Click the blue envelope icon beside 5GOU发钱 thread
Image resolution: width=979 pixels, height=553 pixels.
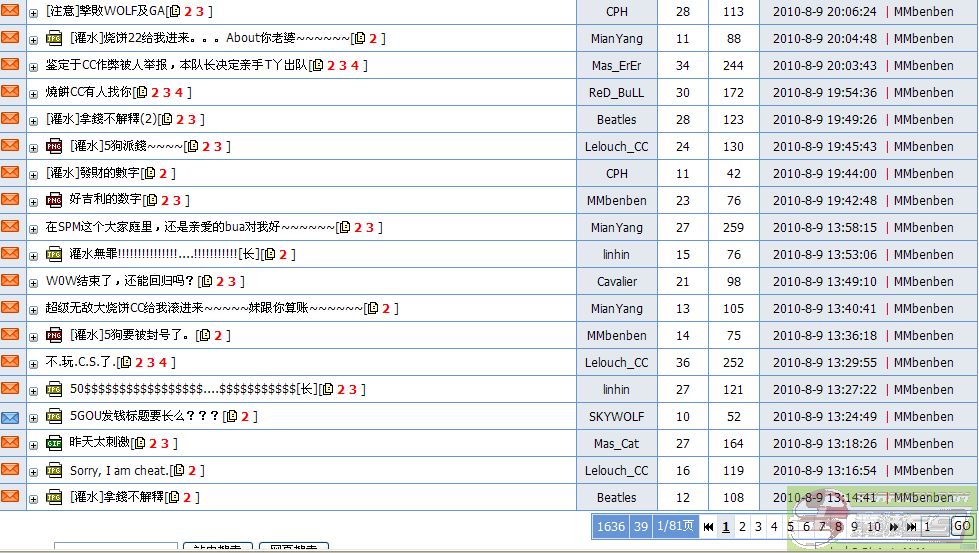(x=10, y=416)
